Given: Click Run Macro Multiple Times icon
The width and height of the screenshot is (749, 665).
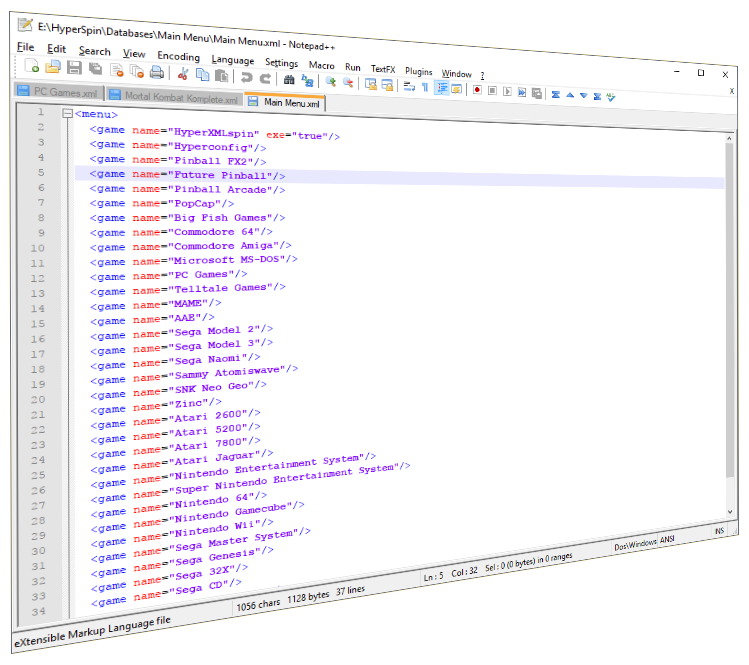Looking at the screenshot, I should (x=522, y=92).
